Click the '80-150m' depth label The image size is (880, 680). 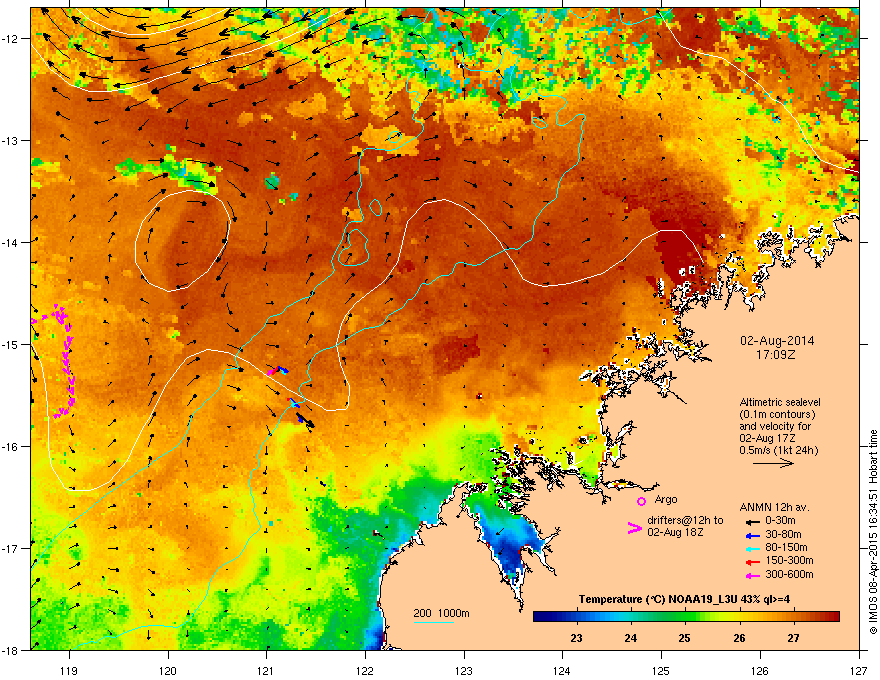click(x=786, y=547)
